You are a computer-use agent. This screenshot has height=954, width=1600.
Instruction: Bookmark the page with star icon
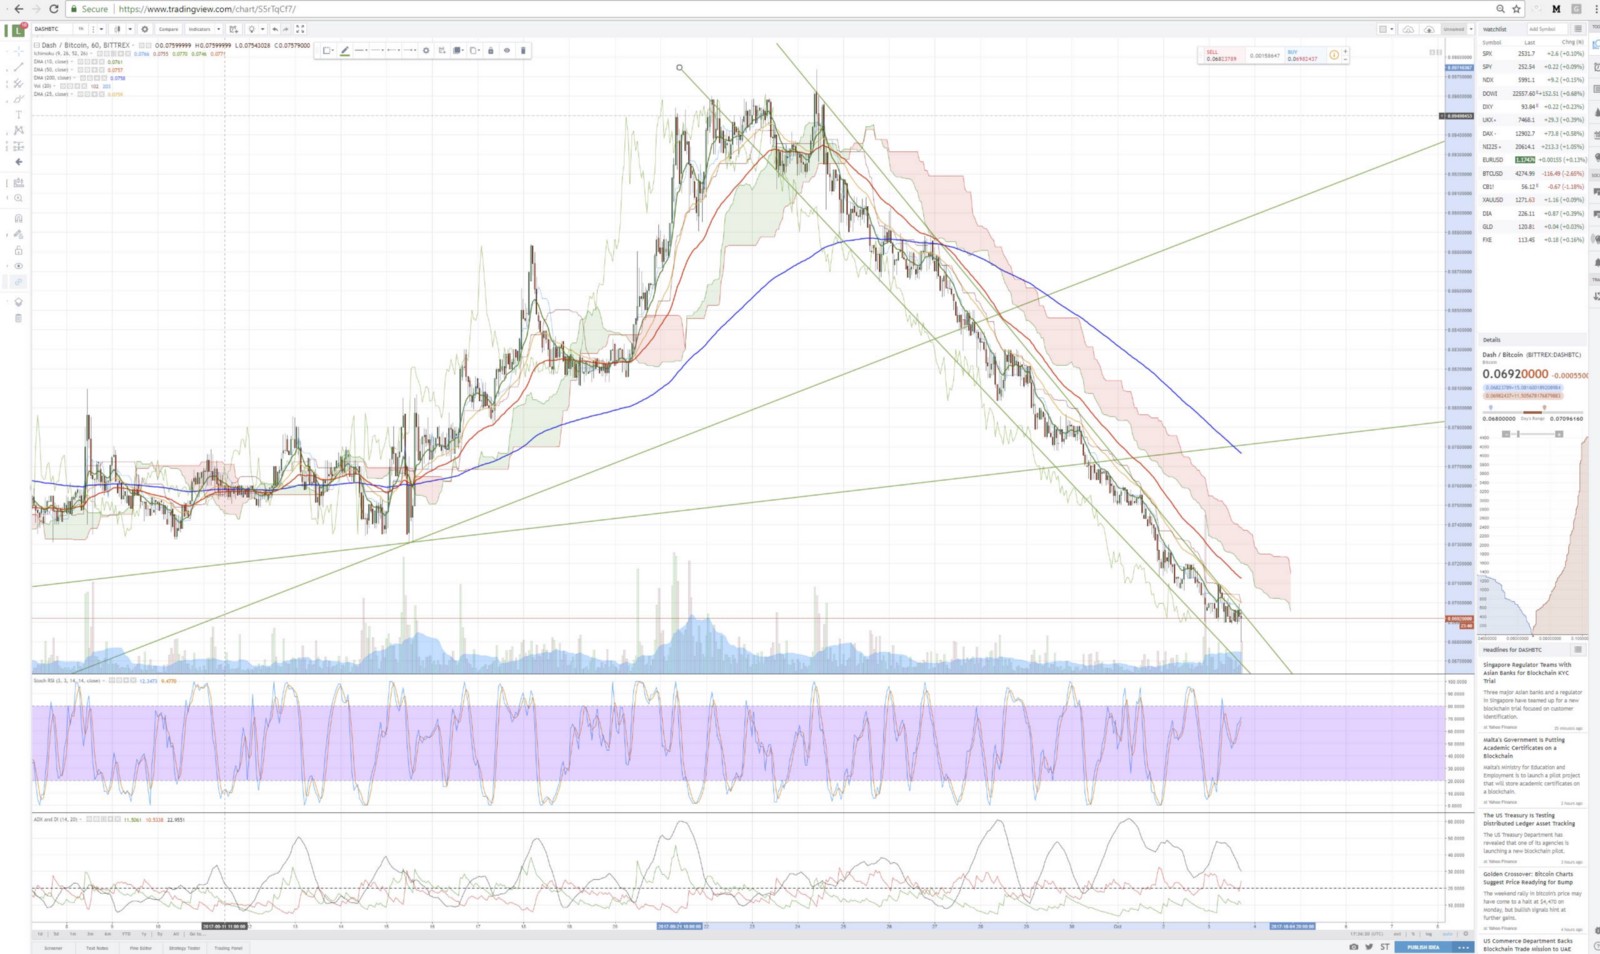click(1516, 9)
